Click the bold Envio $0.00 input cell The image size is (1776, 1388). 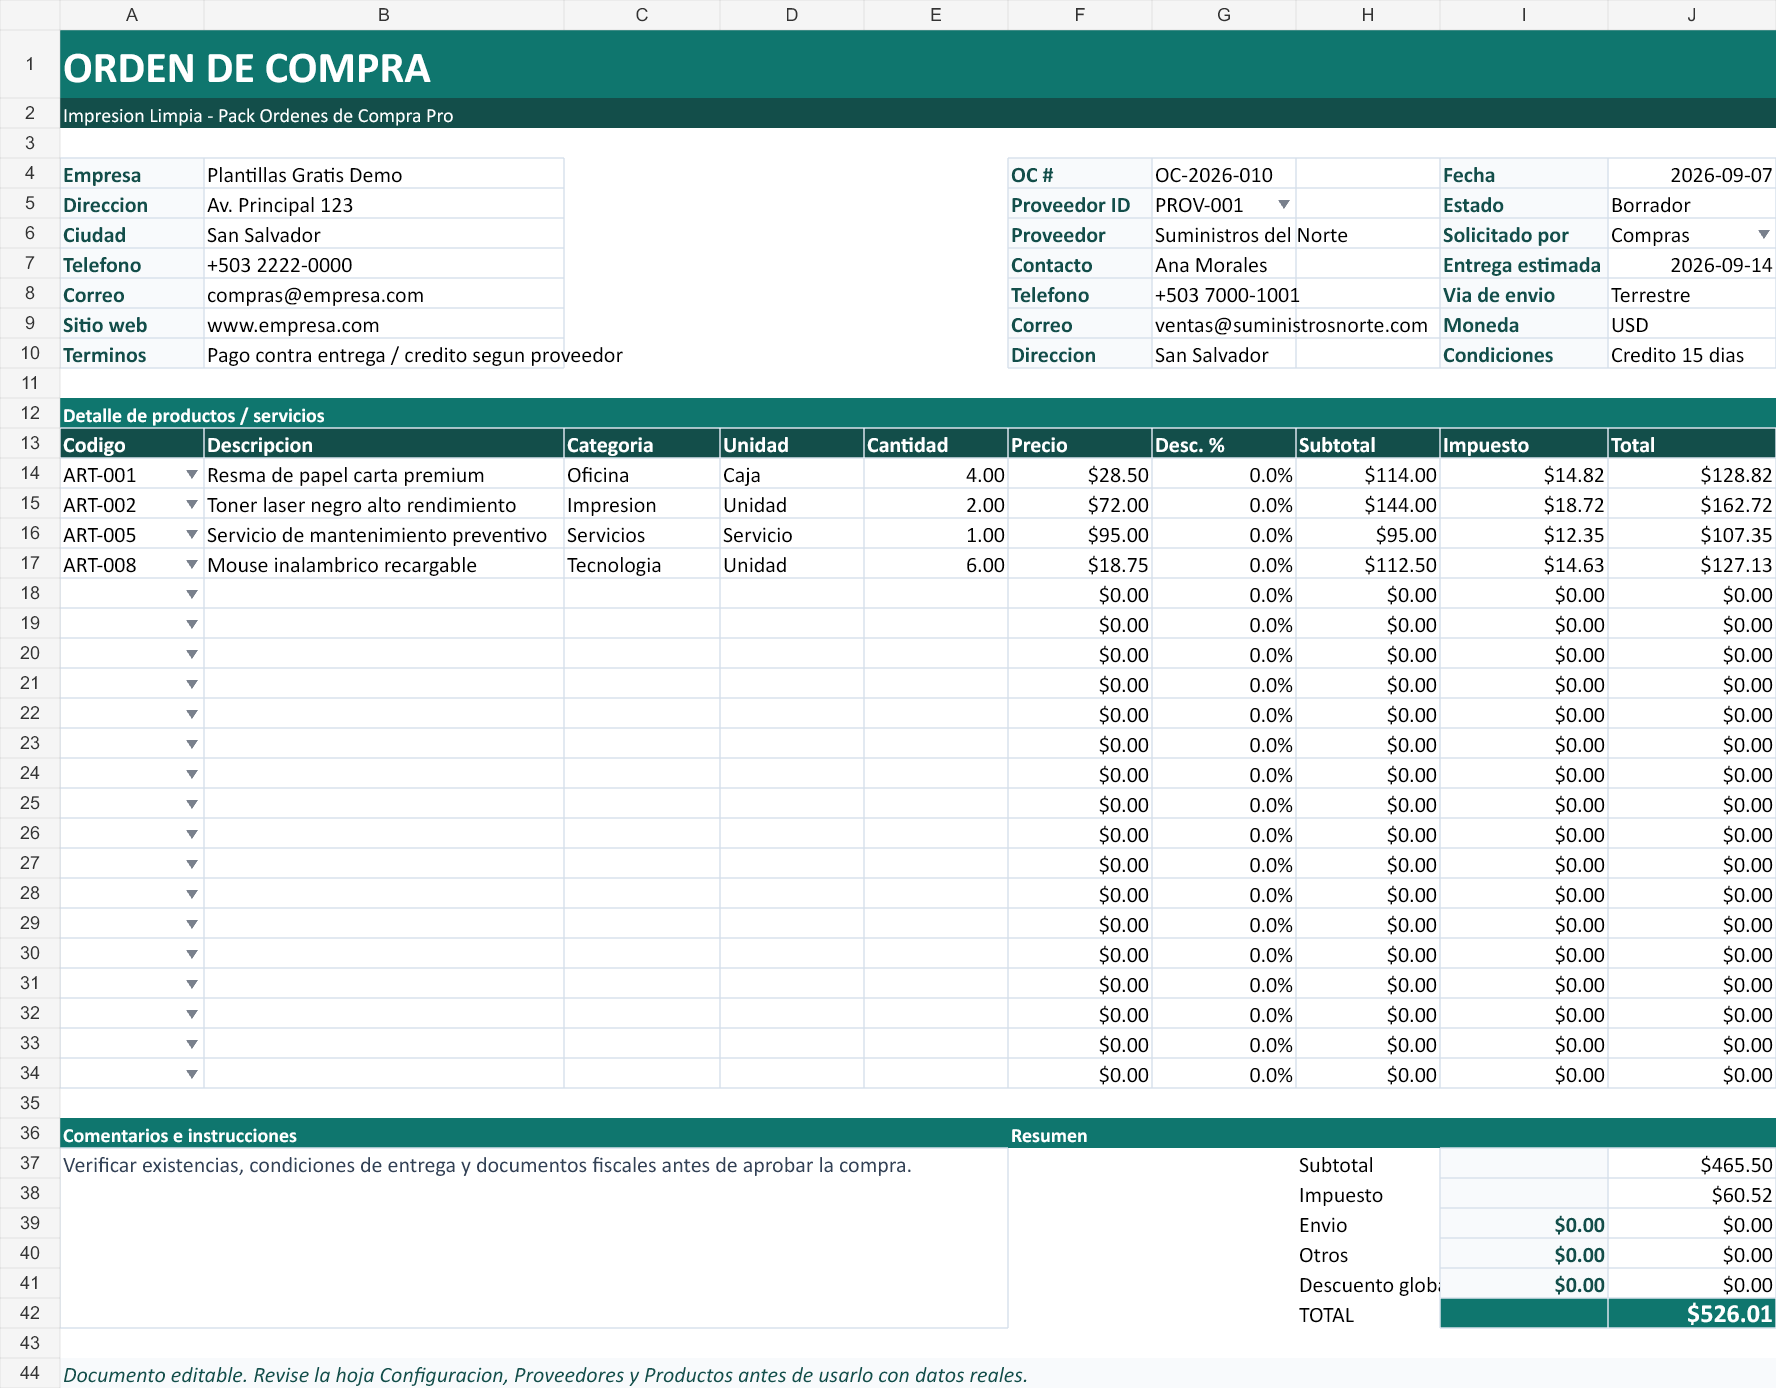(1524, 1225)
